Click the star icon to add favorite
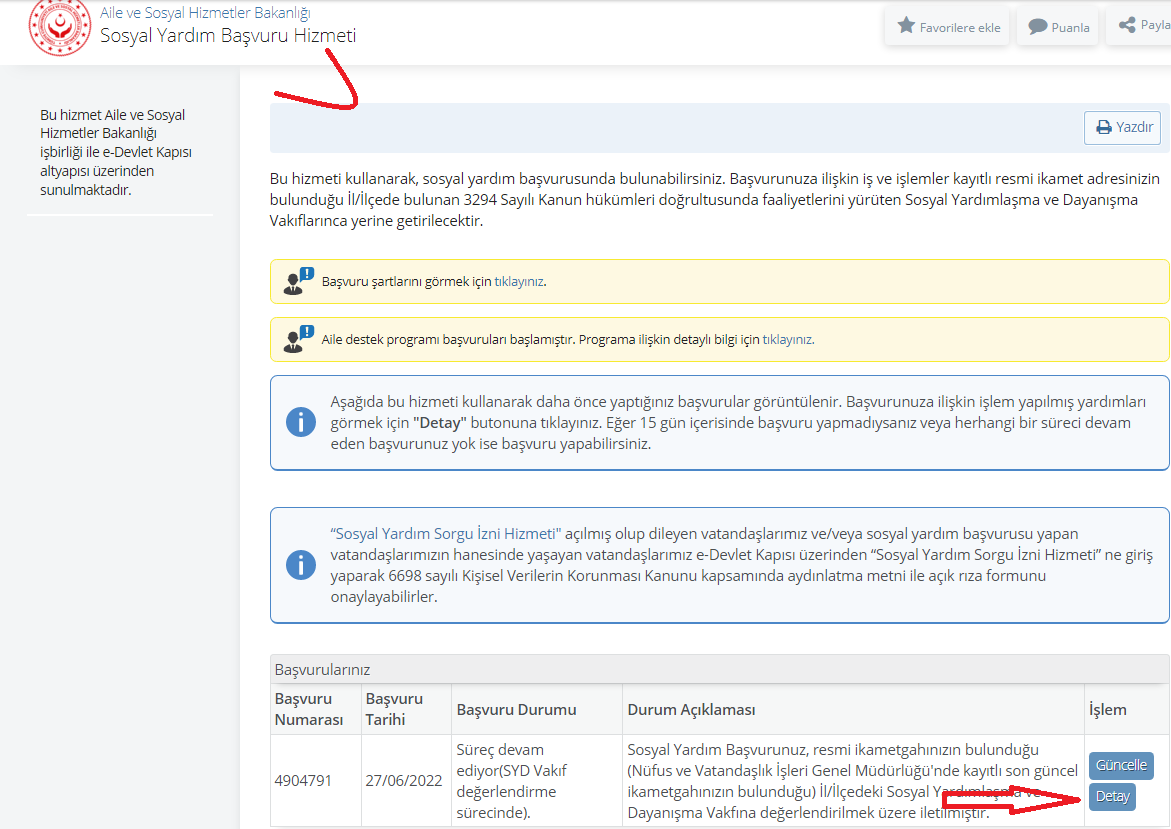 pos(906,26)
